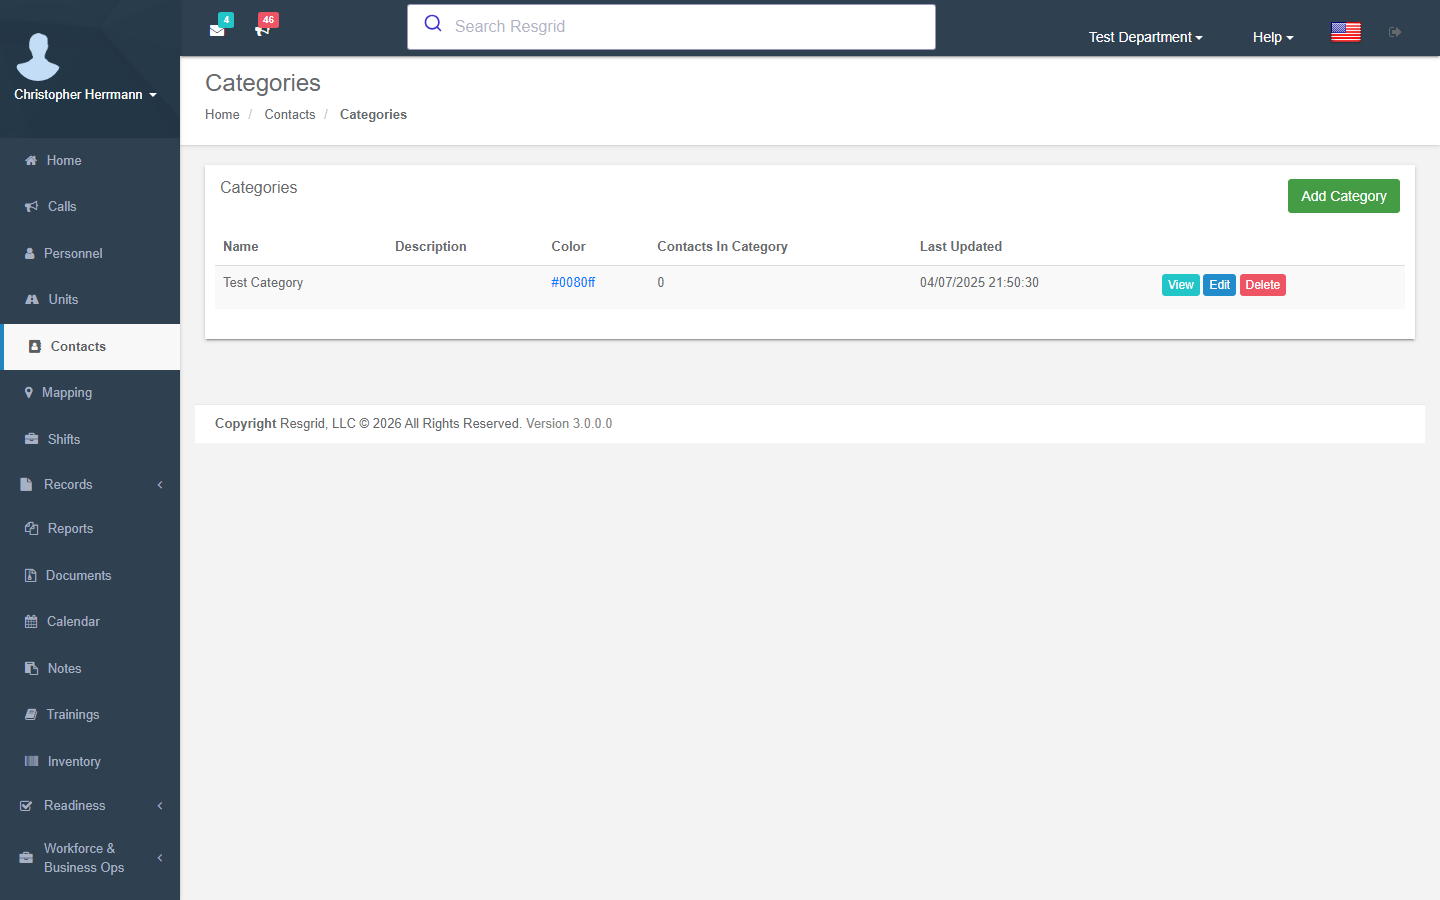
Task: Open the messages envelope icon
Action: [217, 30]
